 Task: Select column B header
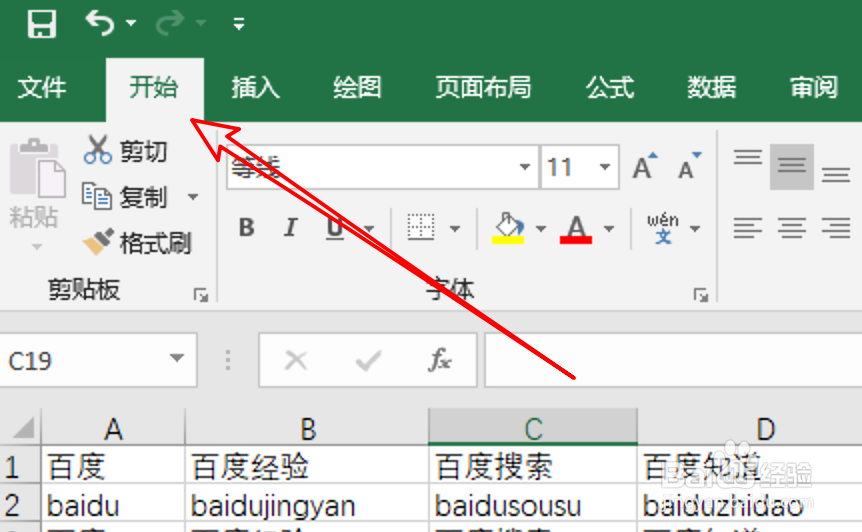tap(307, 428)
